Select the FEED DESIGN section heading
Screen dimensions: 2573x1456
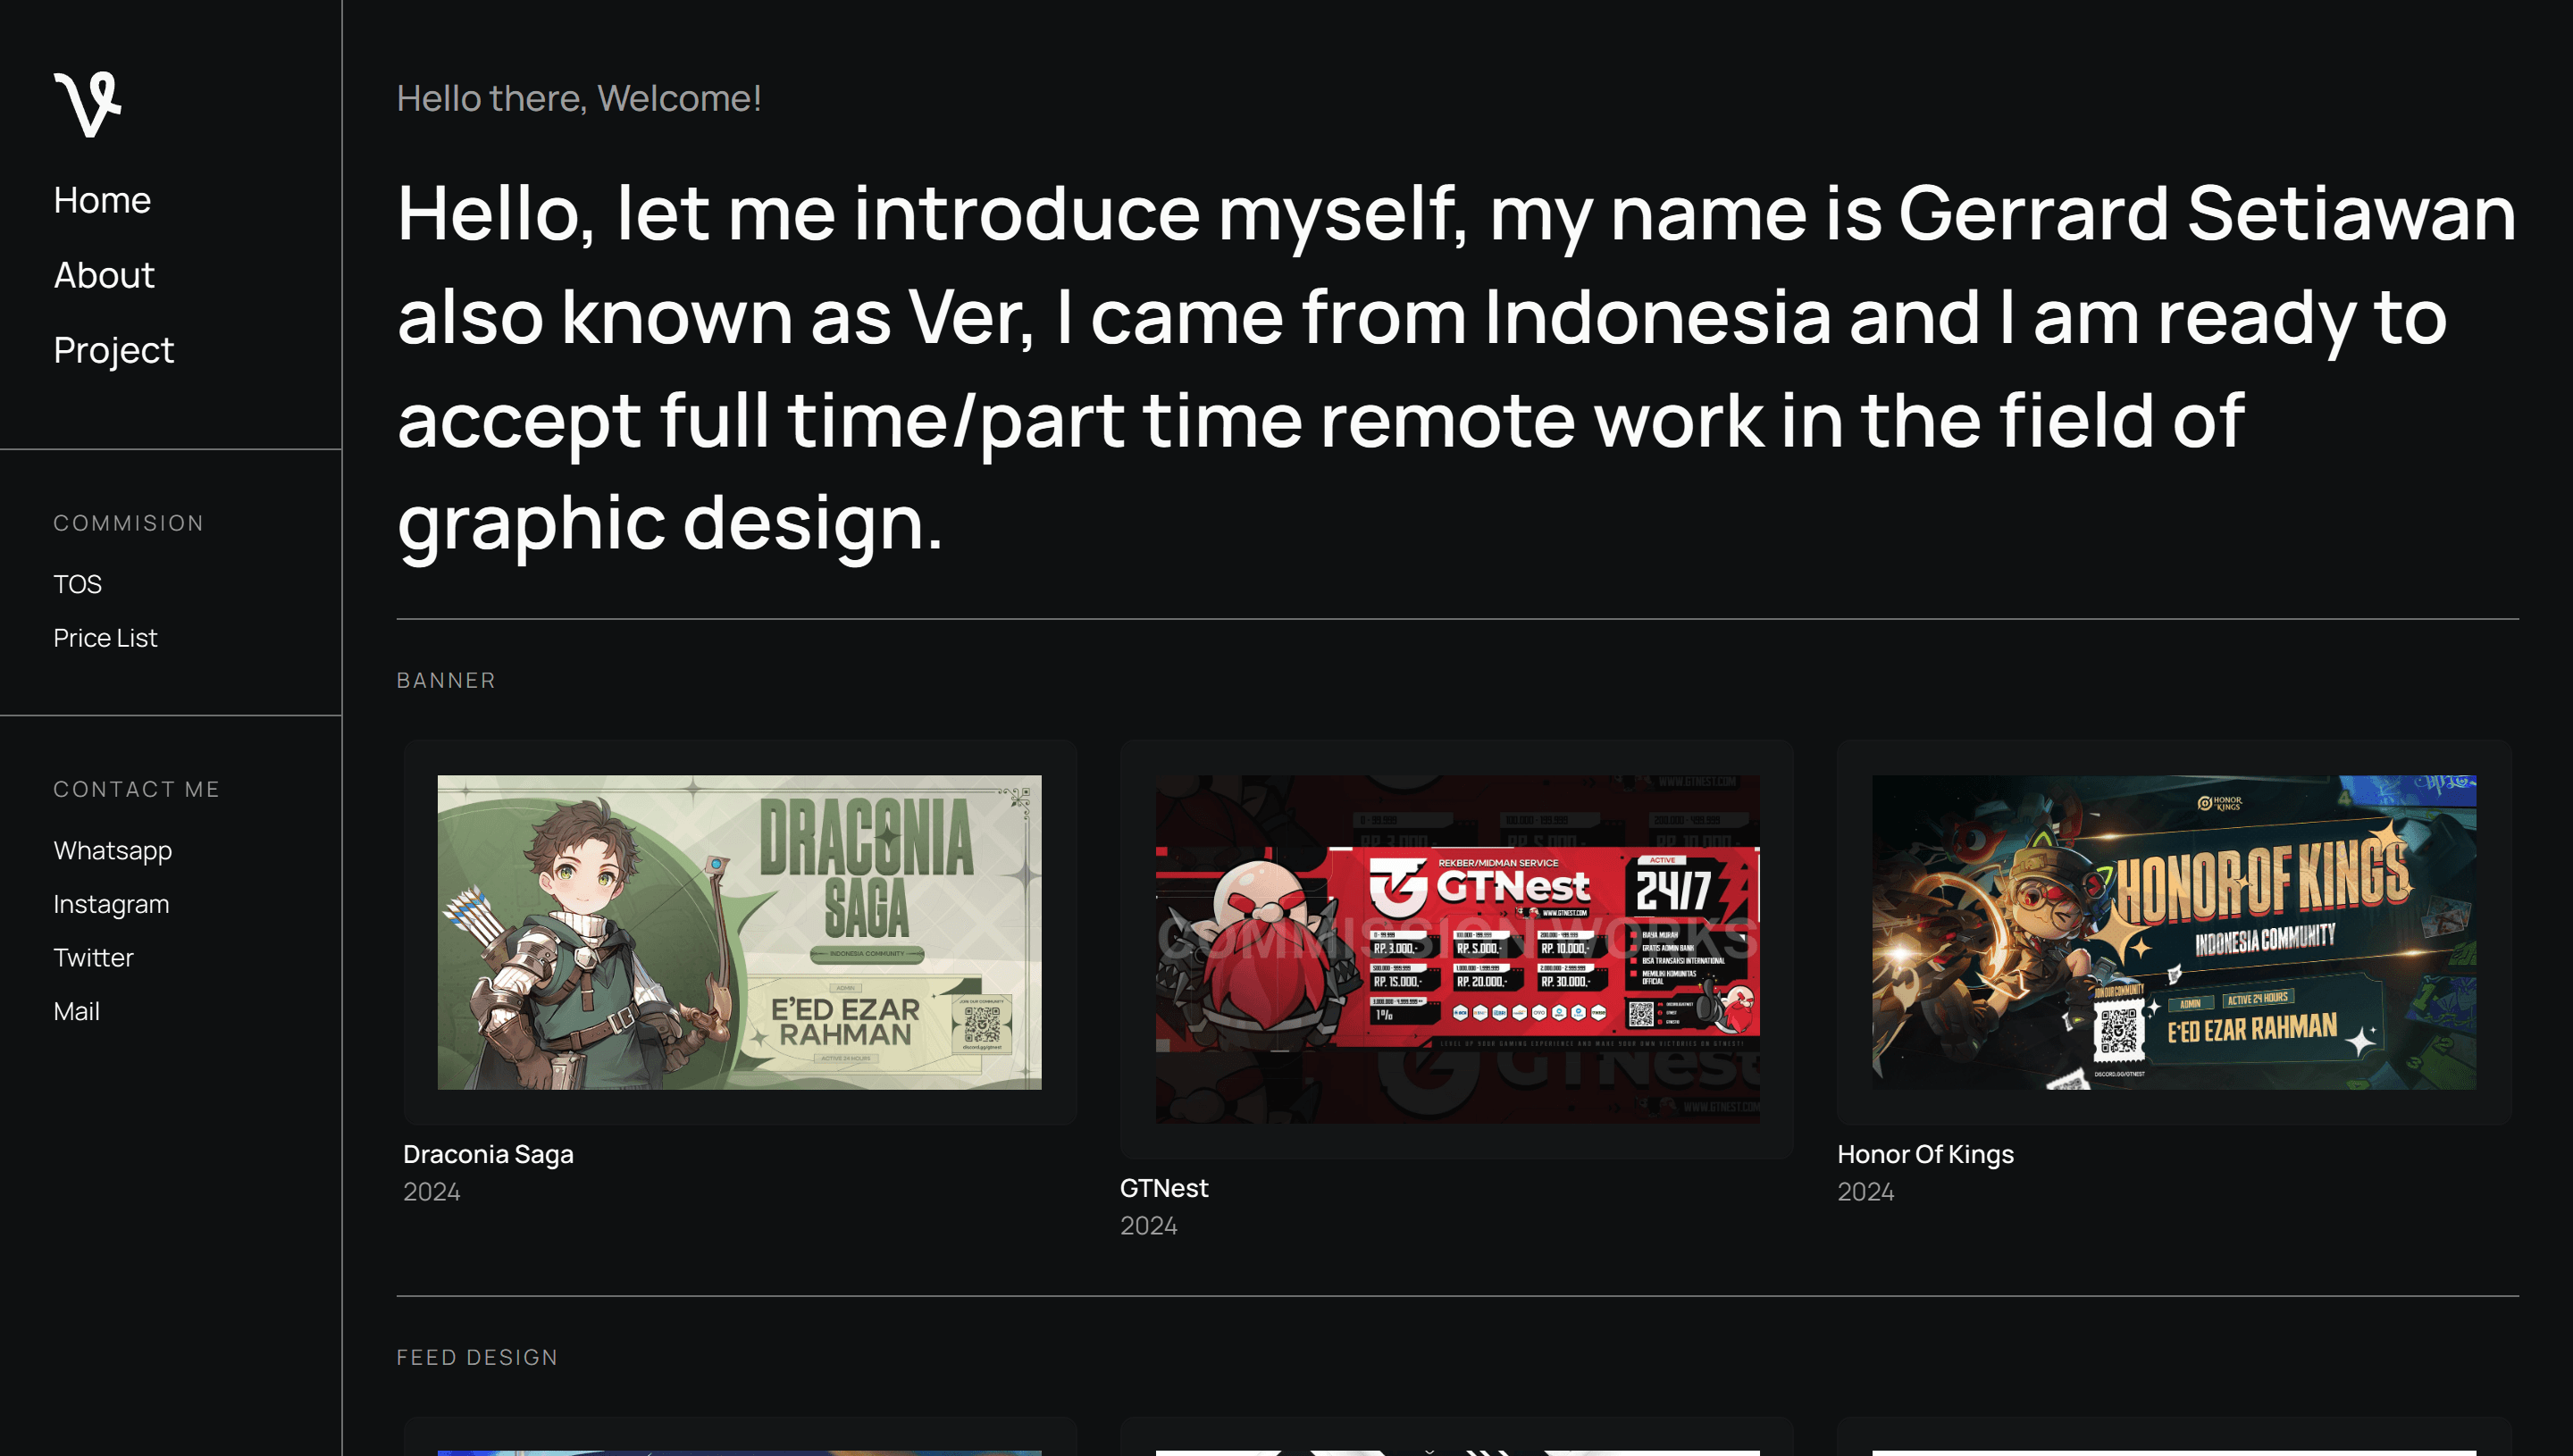[x=477, y=1357]
